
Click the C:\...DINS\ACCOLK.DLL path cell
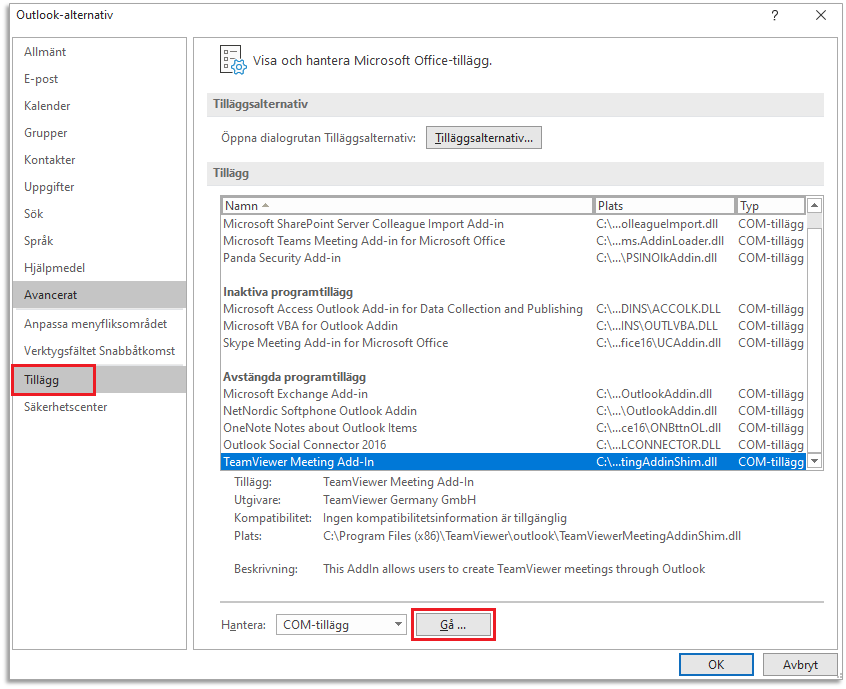pos(658,309)
